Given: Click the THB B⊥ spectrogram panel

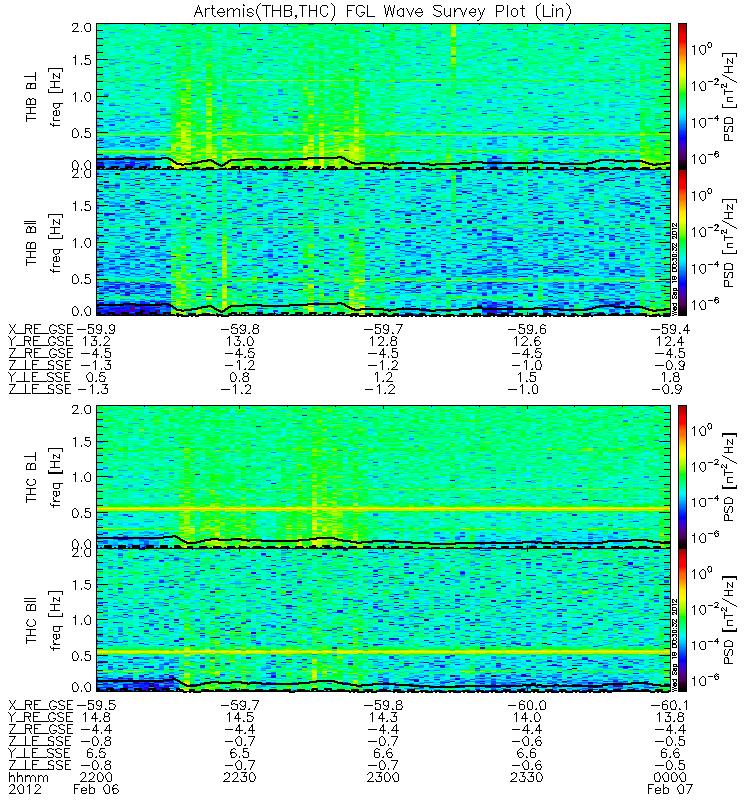Looking at the screenshot, I should (383, 96).
